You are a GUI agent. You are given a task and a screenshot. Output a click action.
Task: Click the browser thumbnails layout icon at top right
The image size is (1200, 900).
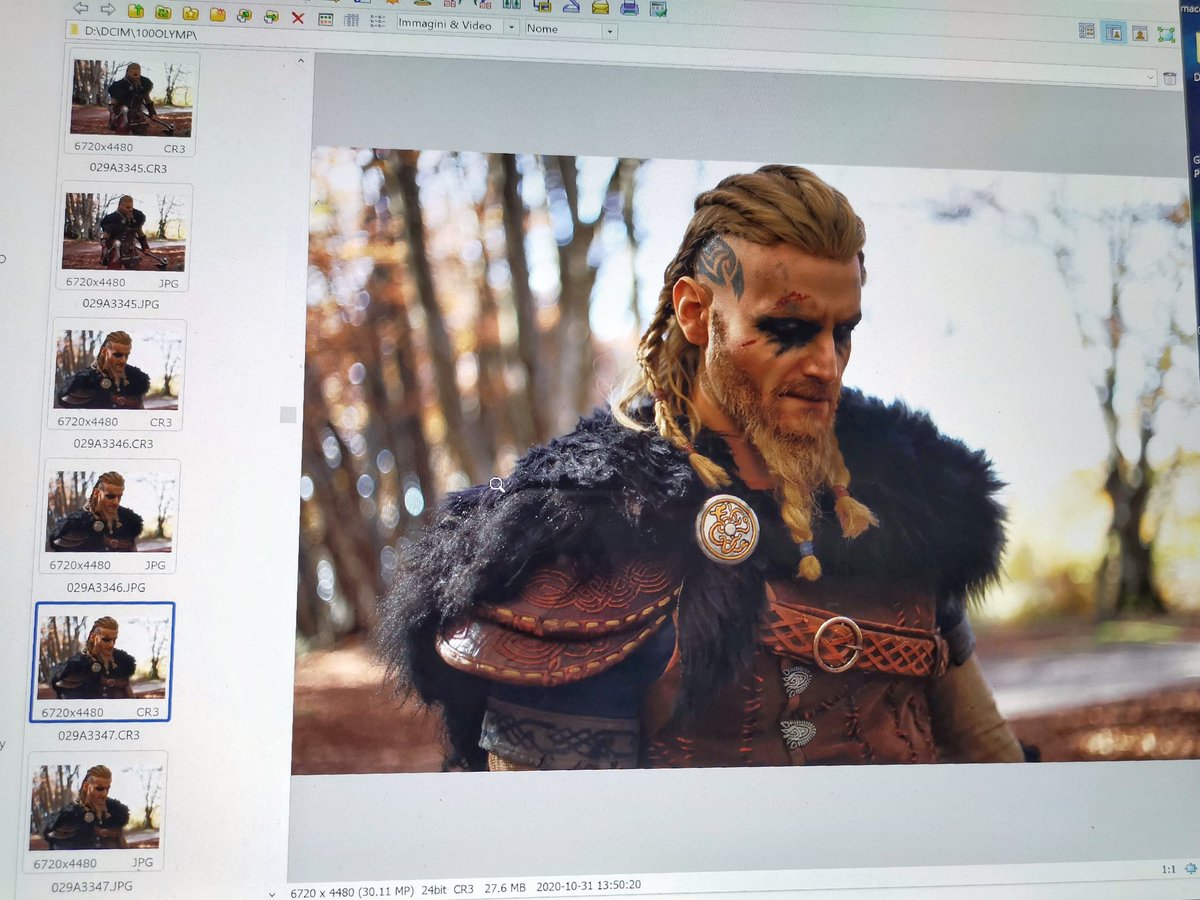point(1087,31)
